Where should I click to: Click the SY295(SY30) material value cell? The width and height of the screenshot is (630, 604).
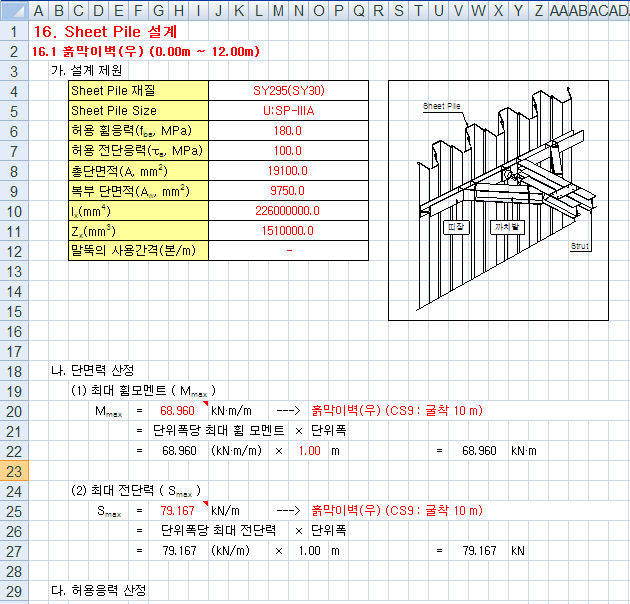pyautogui.click(x=288, y=90)
